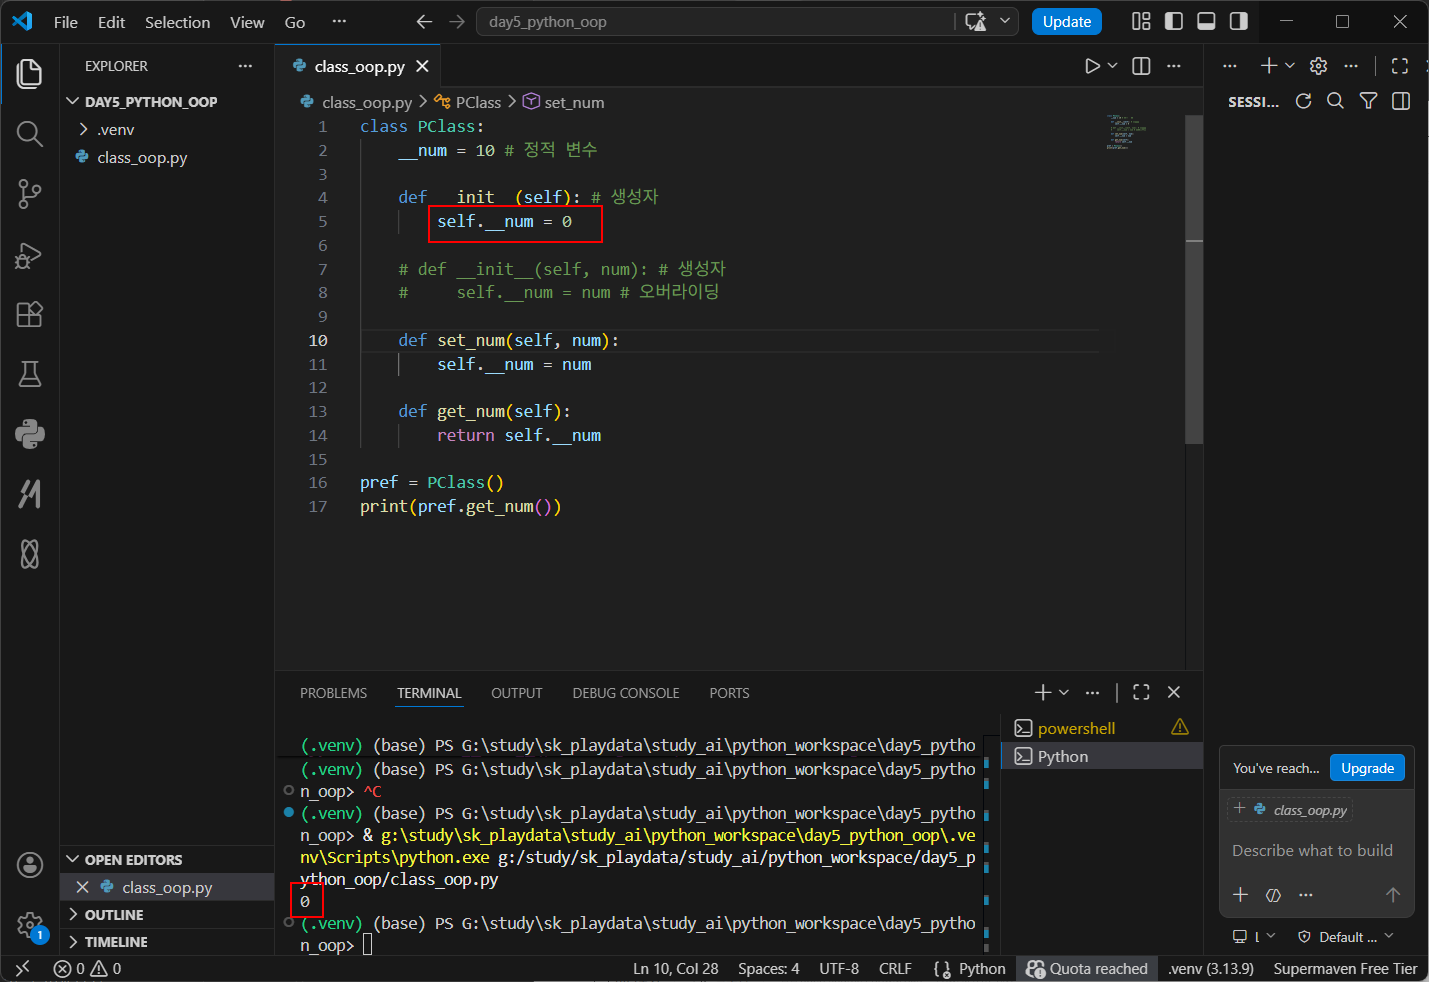Viewport: 1429px width, 982px height.
Task: Toggle sessions sidebar layout in chat
Action: coord(1401,101)
